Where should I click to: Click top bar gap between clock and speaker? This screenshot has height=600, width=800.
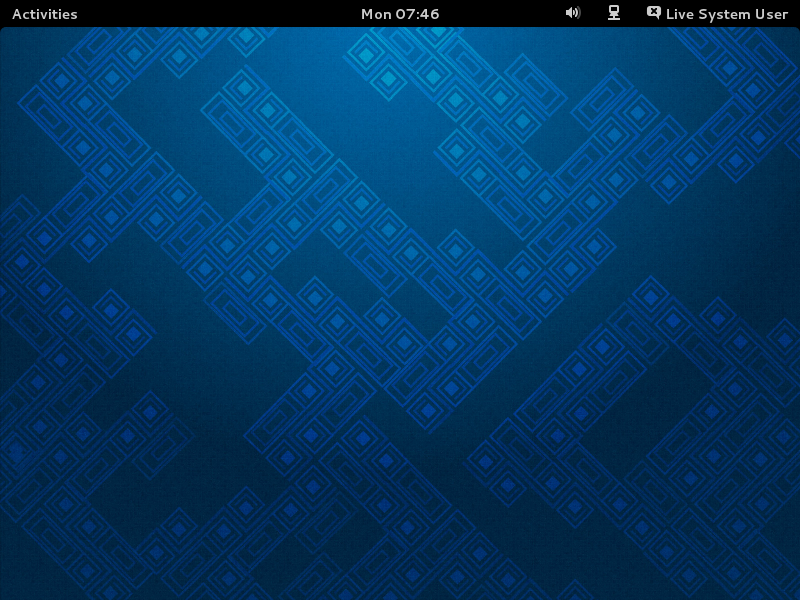coord(500,14)
